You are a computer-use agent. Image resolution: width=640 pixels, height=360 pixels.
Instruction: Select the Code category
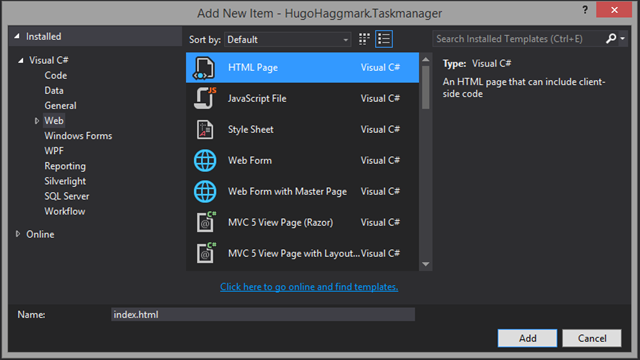56,76
